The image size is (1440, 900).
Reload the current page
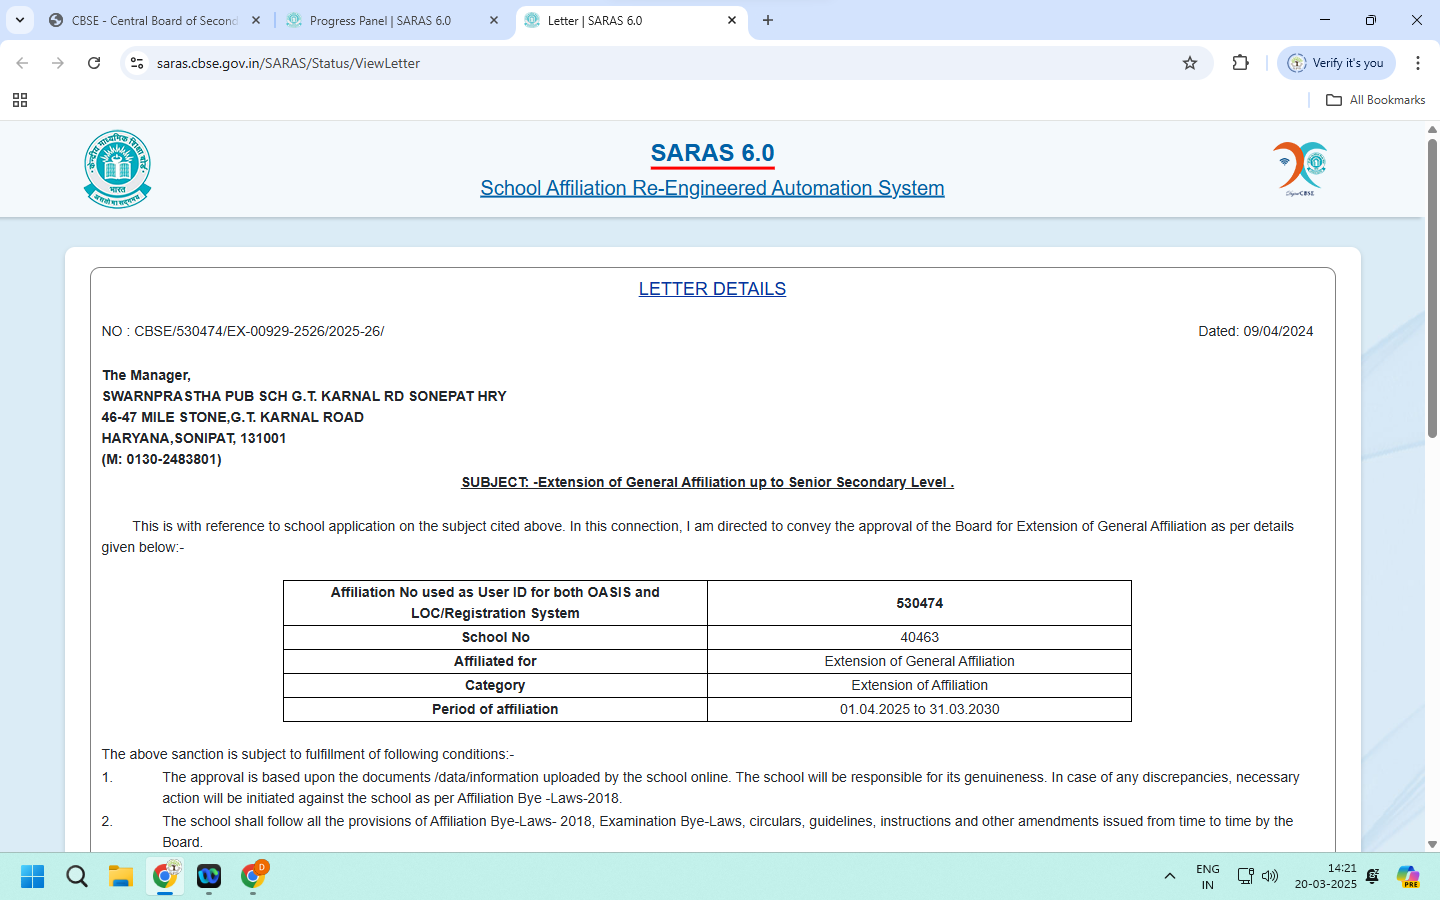pyautogui.click(x=94, y=63)
